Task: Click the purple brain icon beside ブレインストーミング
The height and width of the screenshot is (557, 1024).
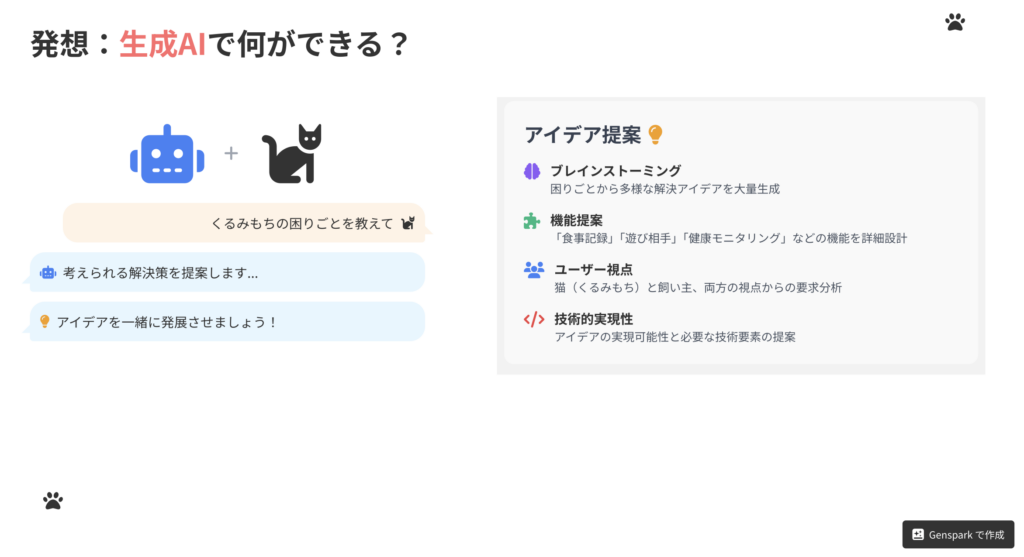Action: click(532, 171)
